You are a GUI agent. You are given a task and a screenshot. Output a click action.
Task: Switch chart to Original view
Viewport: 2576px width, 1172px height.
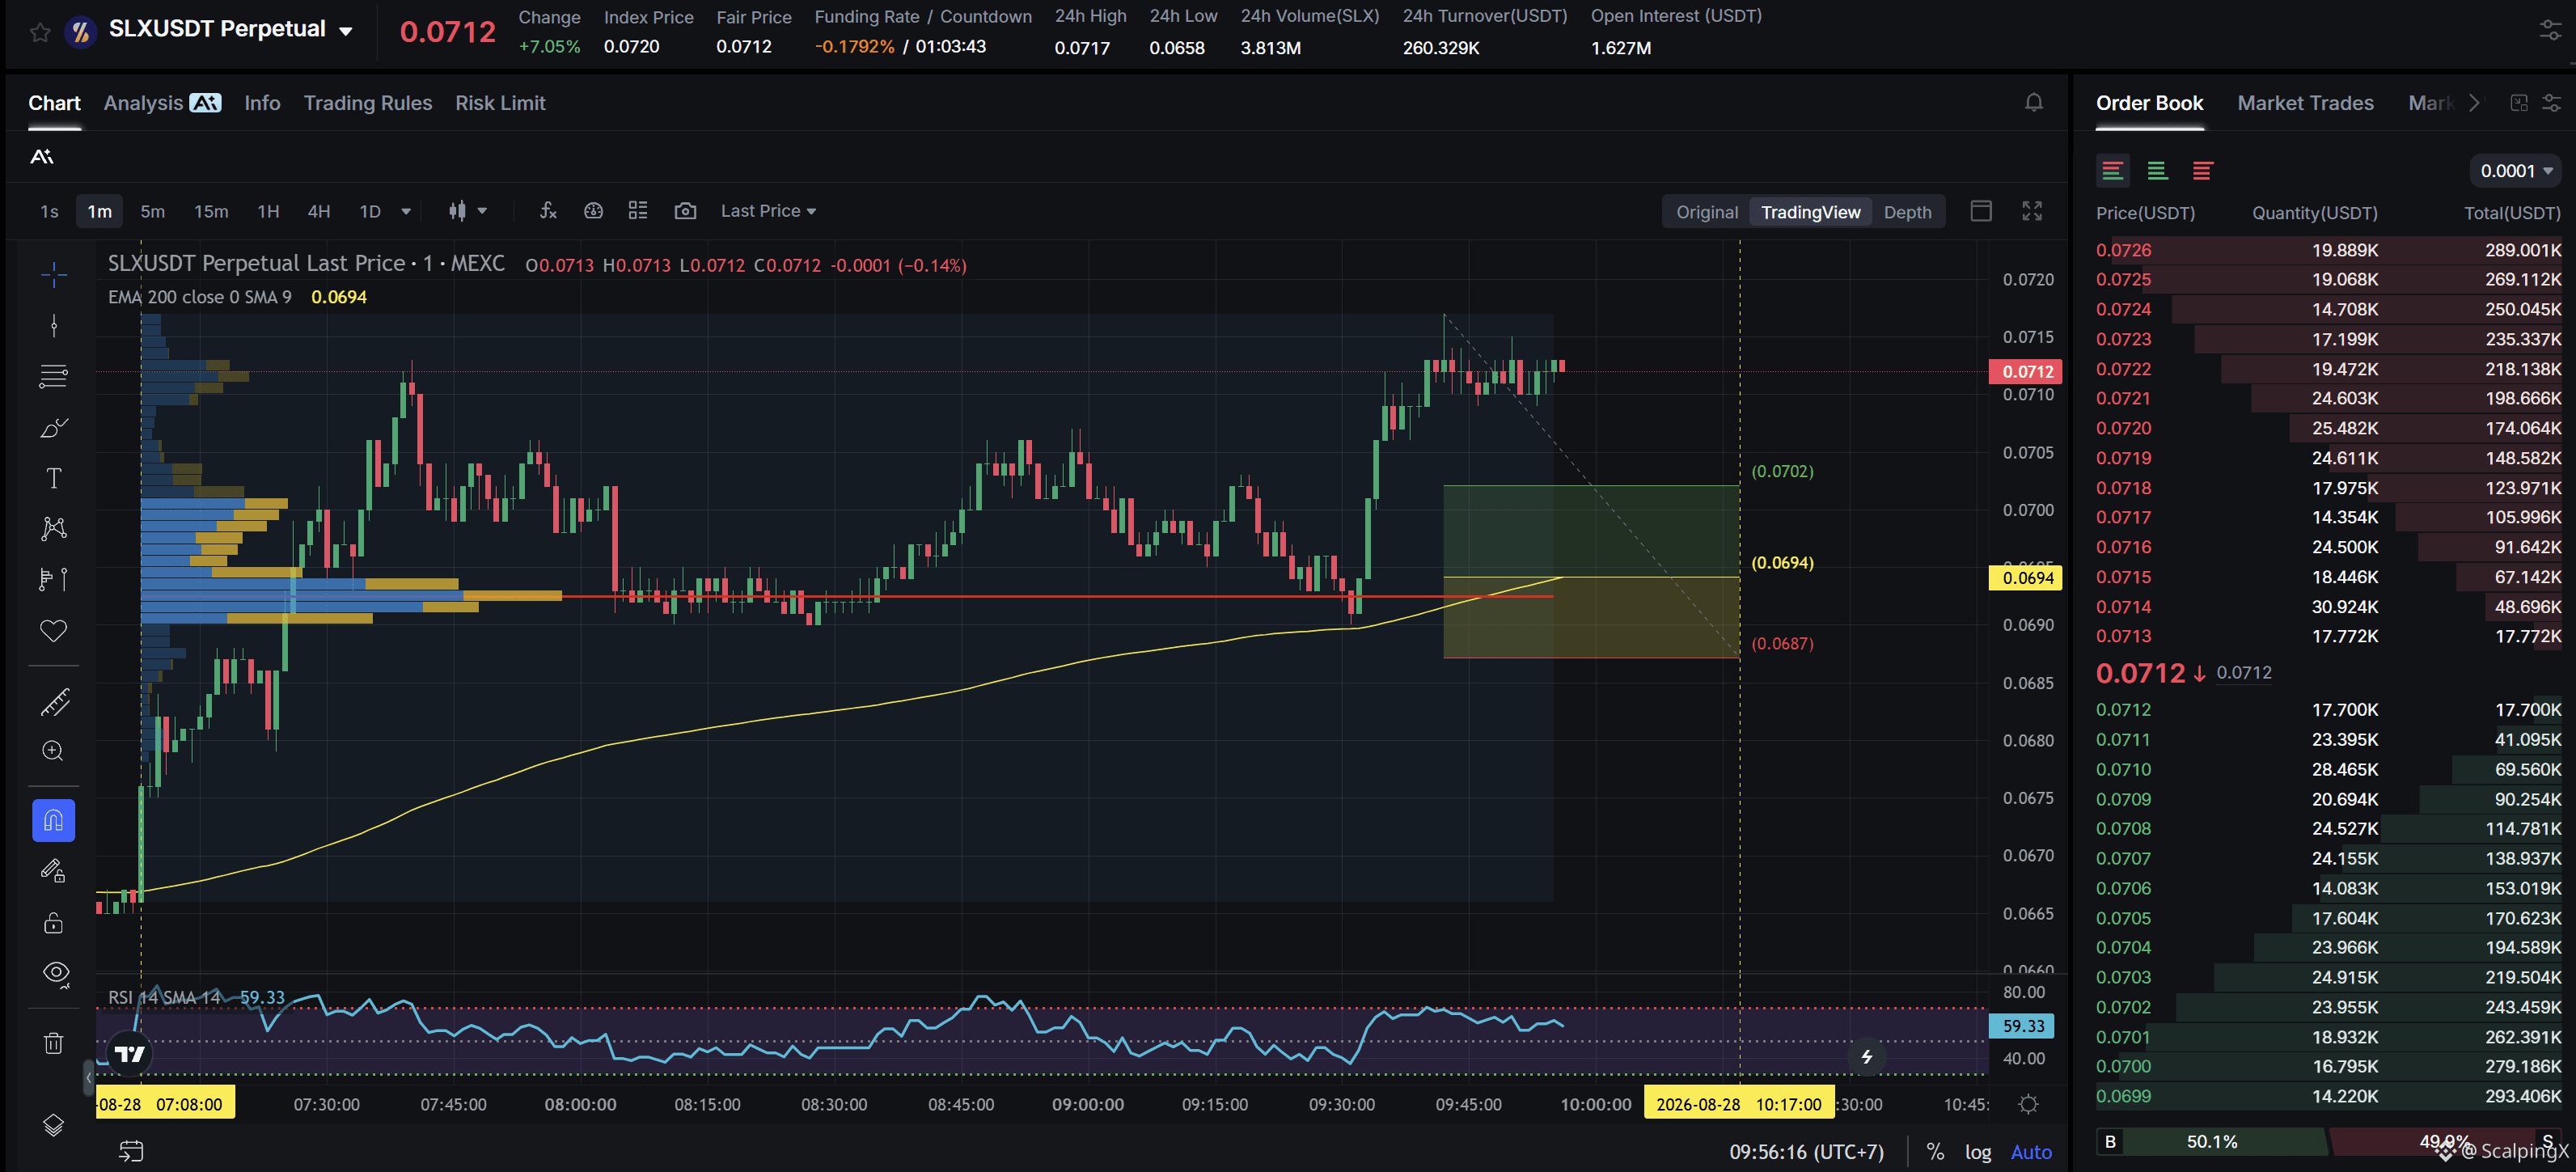tap(1707, 212)
